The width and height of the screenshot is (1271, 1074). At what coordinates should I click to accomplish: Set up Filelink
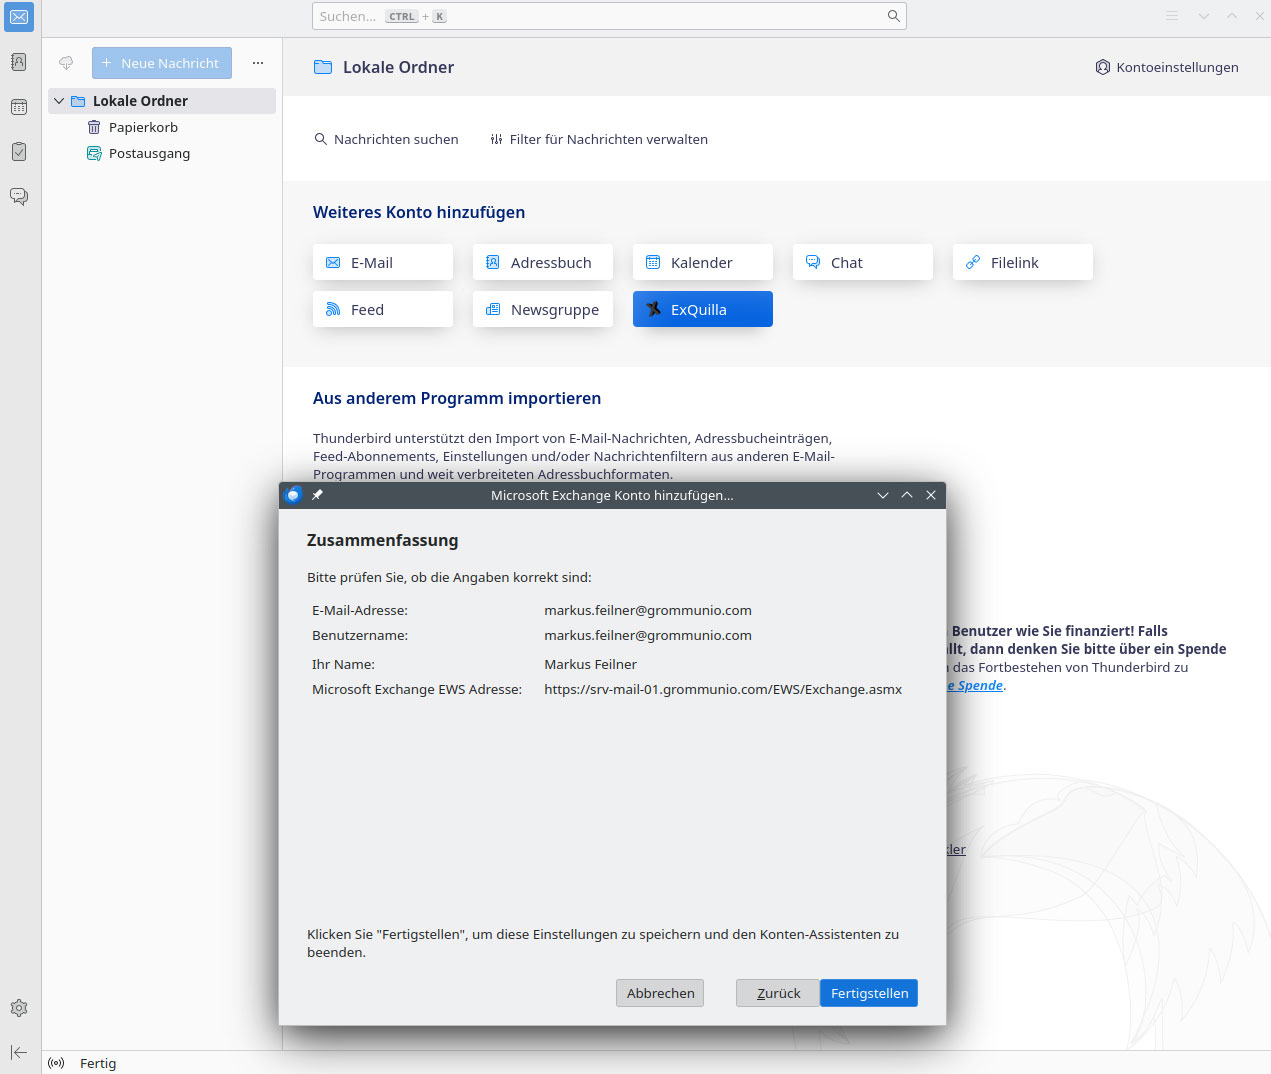coord(1023,262)
